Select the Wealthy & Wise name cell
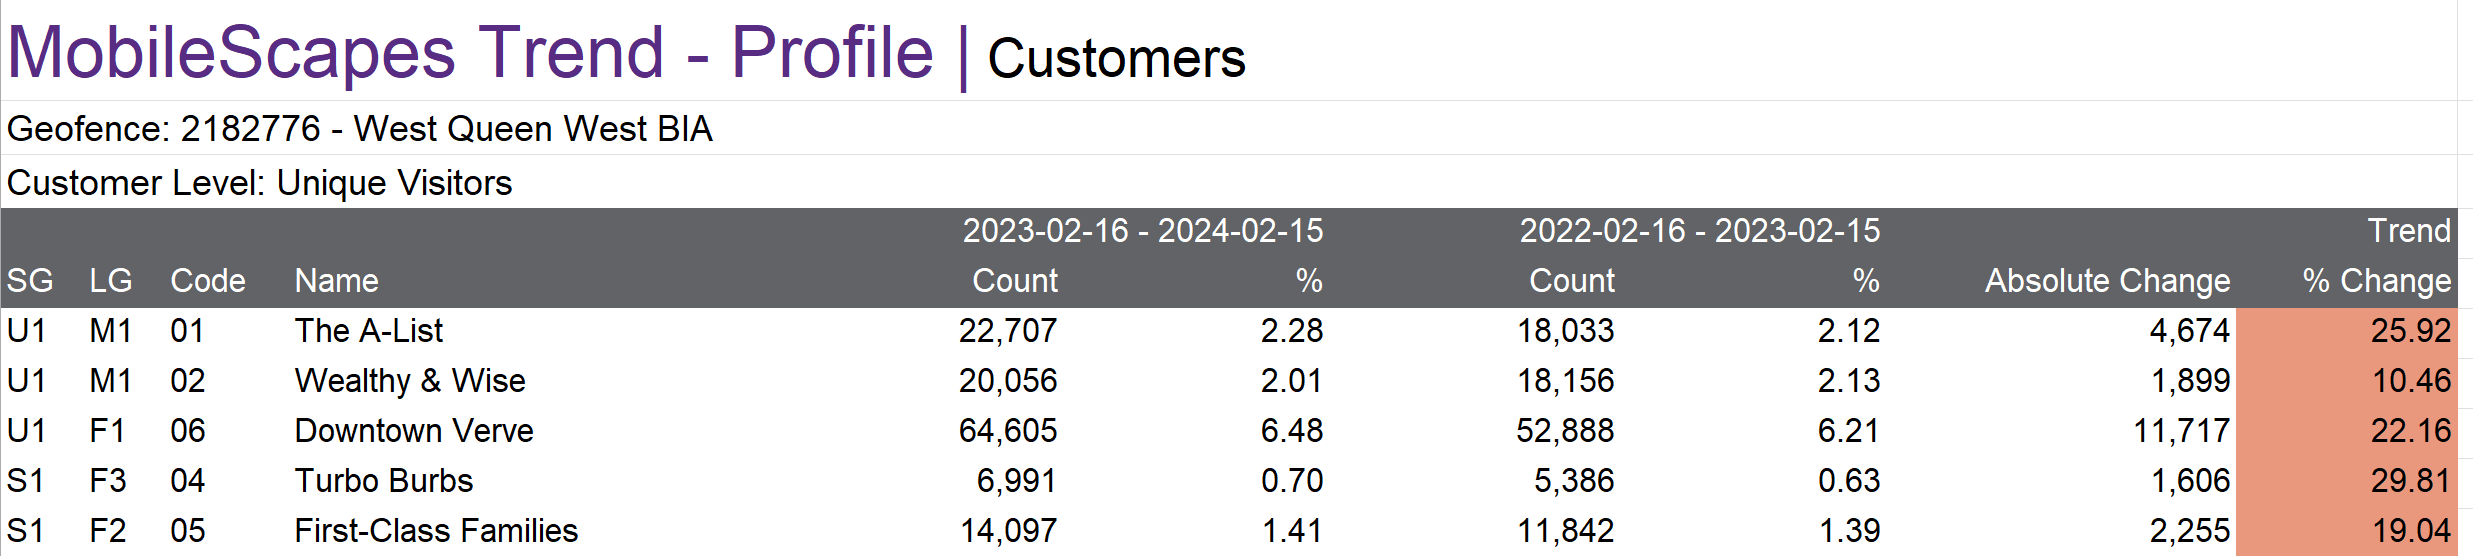The image size is (2473, 556). (x=410, y=381)
